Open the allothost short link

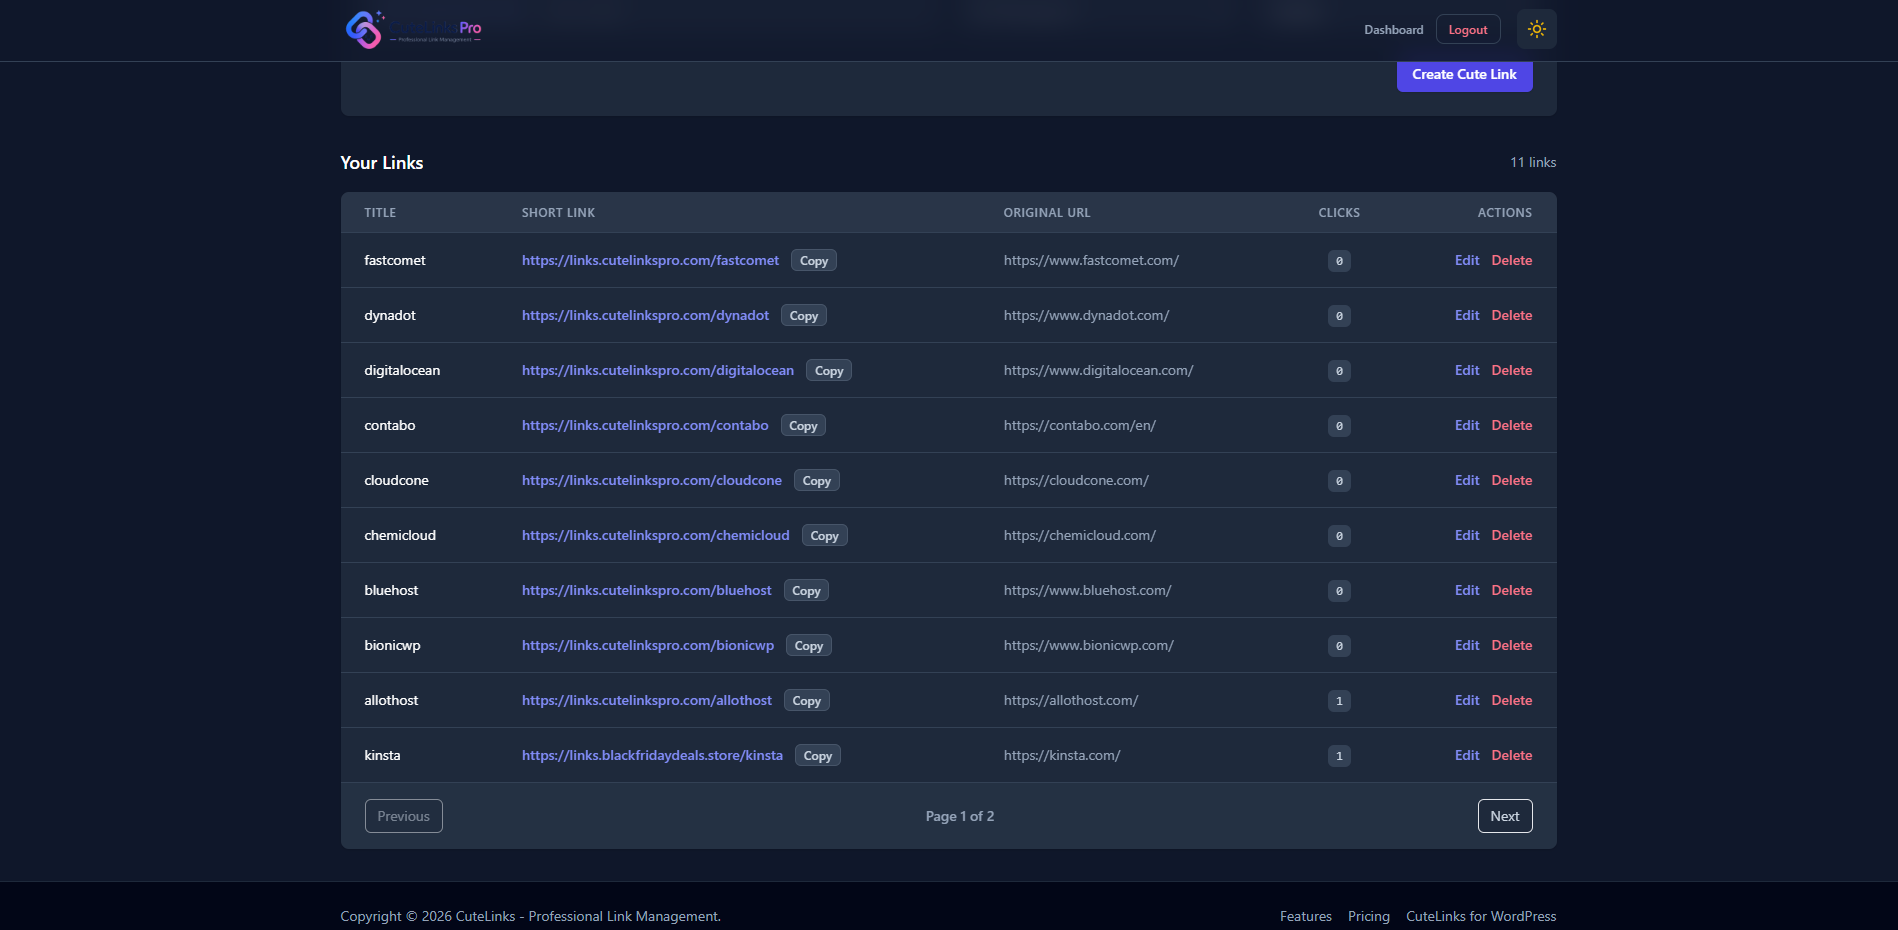click(x=647, y=700)
